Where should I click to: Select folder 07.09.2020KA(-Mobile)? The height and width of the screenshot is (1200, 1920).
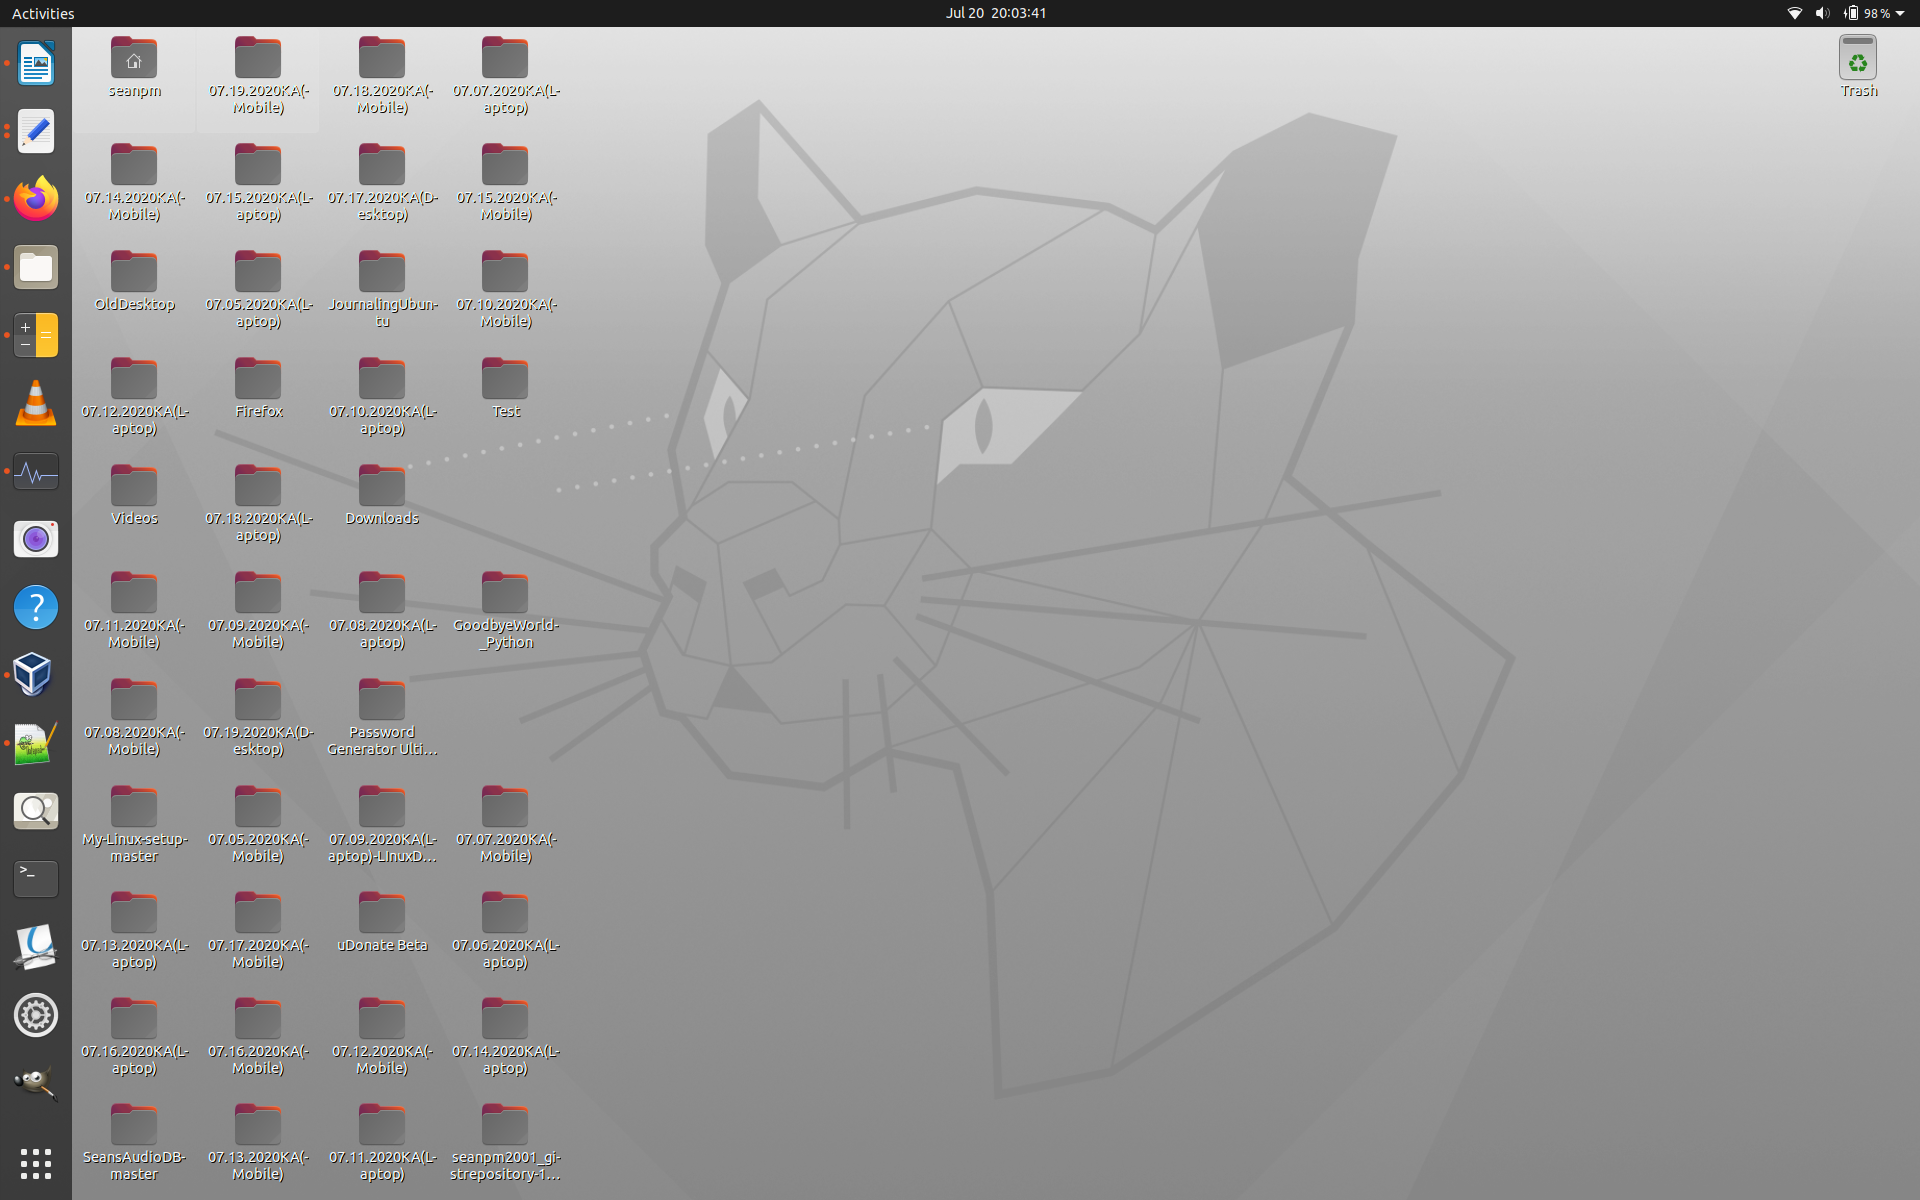[x=258, y=610]
